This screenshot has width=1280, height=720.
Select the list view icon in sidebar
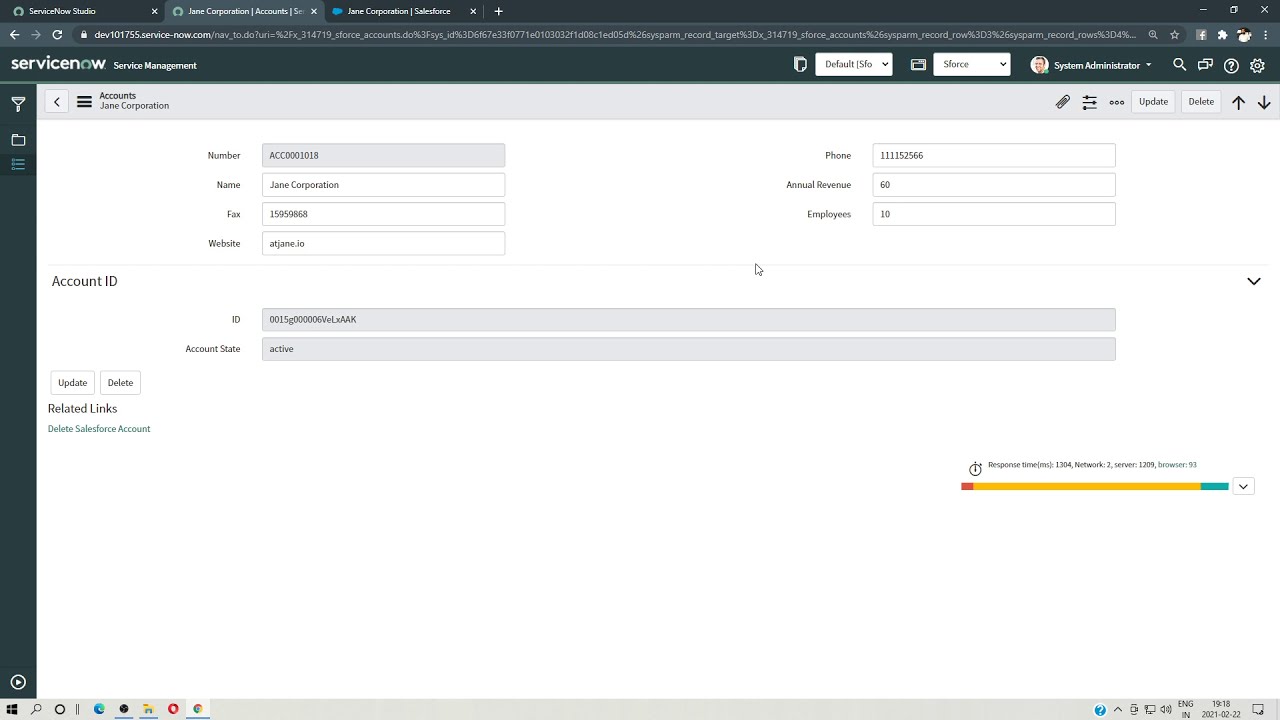point(17,164)
